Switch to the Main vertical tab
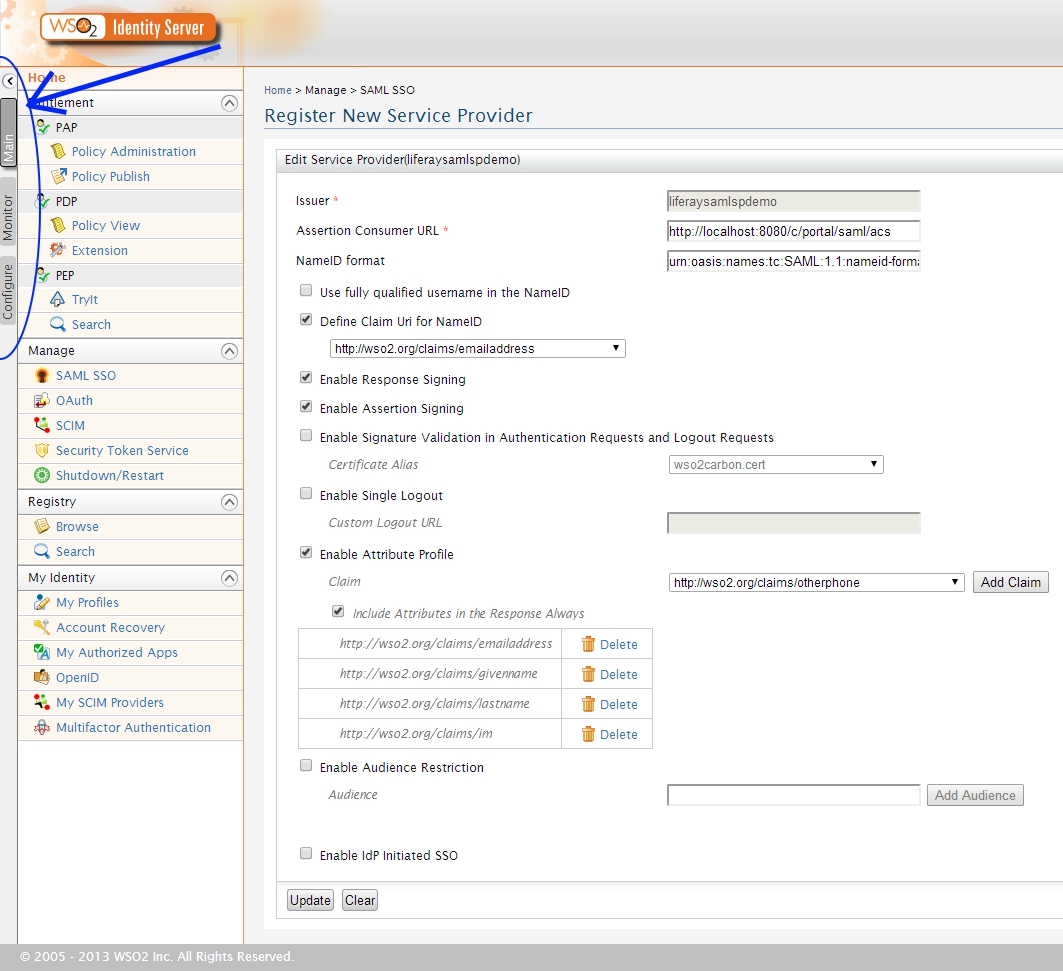Viewport: 1063px width, 971px height. tap(8, 133)
